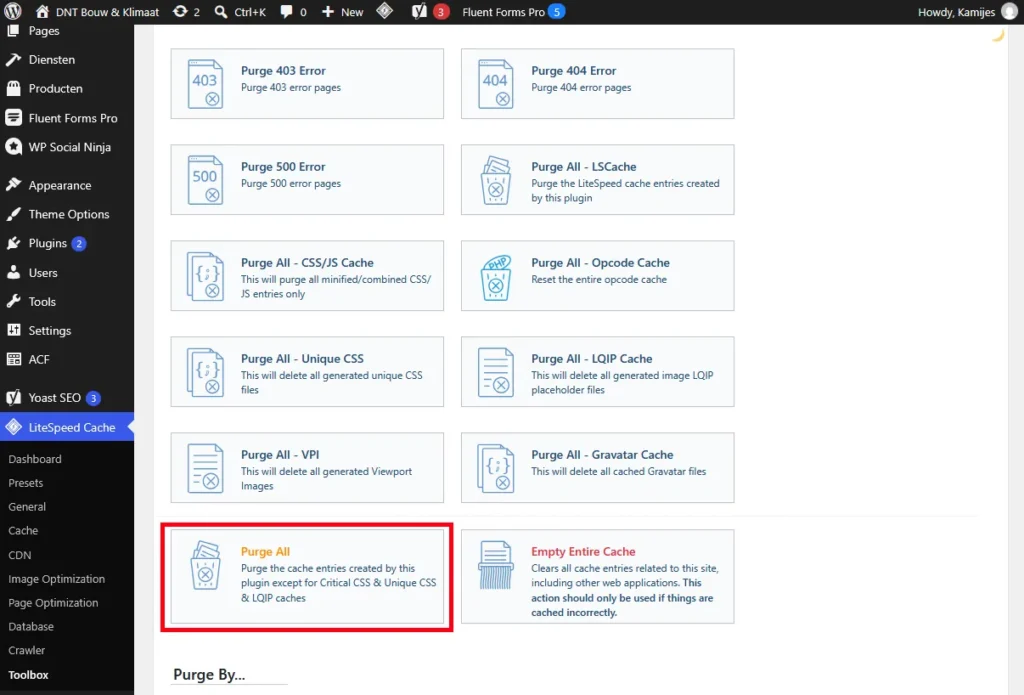Click Purge All - Opcode Cache PHP icon
The image size is (1024, 695).
point(496,276)
